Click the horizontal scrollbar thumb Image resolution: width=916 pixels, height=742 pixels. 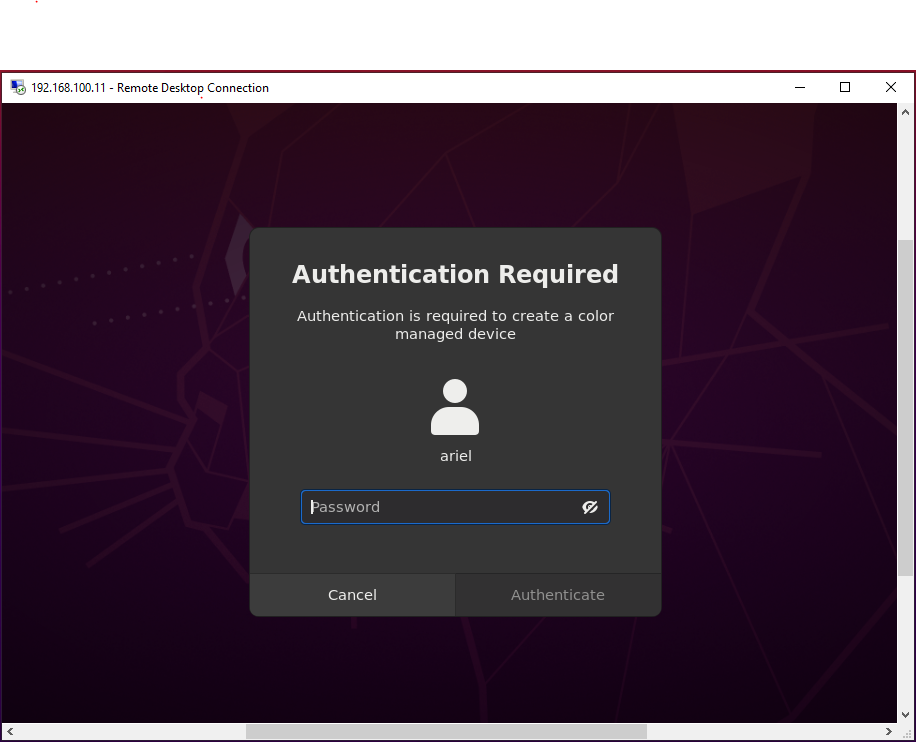[446, 731]
